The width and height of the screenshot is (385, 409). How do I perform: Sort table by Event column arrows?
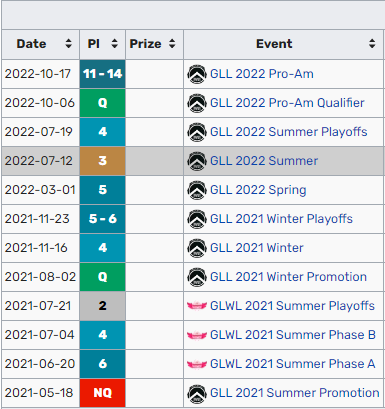pos(372,44)
